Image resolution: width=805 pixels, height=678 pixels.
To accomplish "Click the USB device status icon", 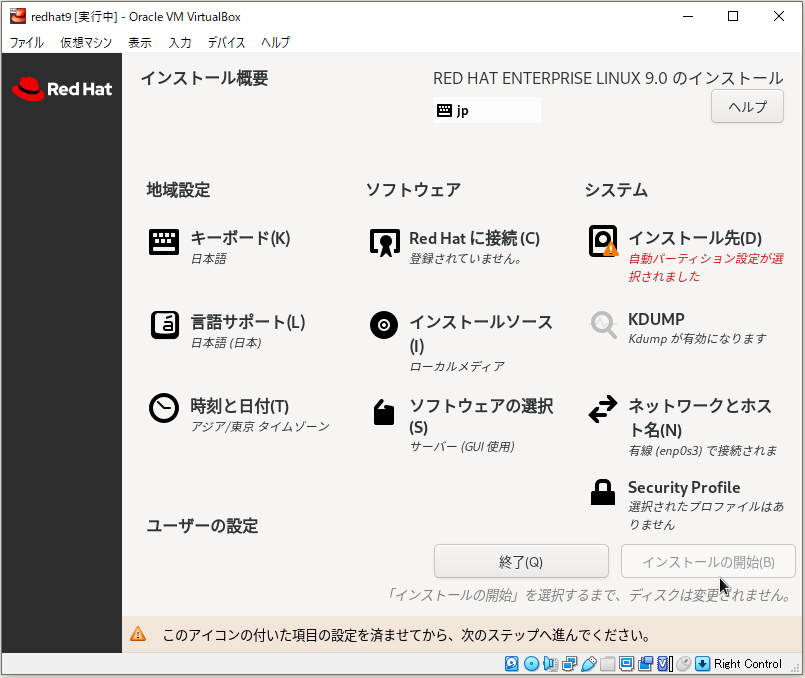I will [588, 664].
